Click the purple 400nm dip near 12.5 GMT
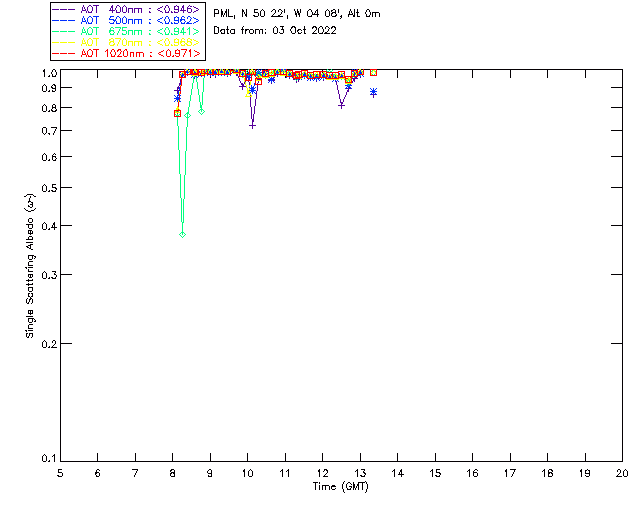 (342, 105)
